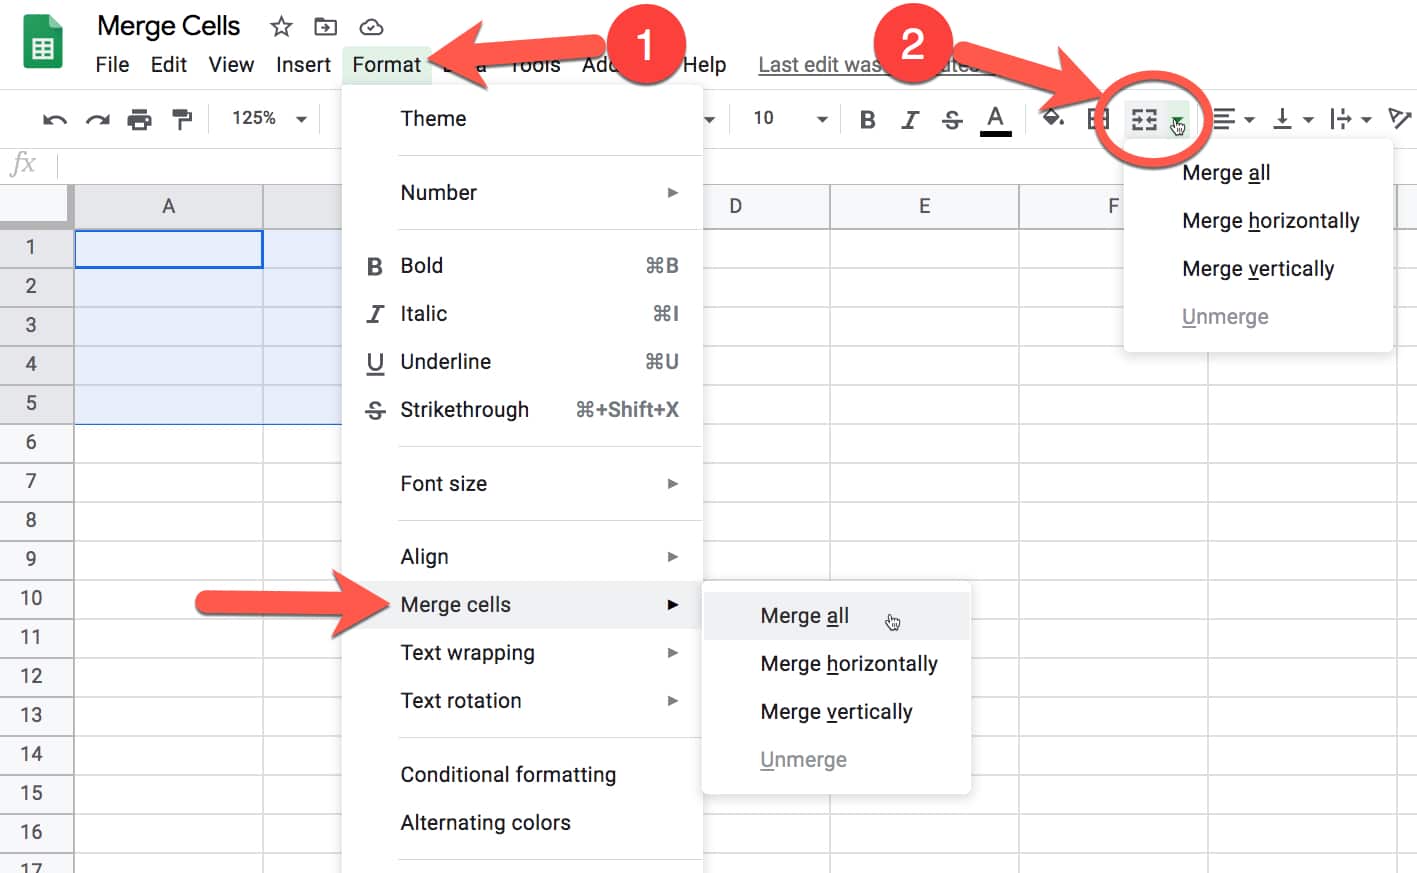Open the Edit menu
Viewport: 1417px width, 873px height.
point(169,65)
